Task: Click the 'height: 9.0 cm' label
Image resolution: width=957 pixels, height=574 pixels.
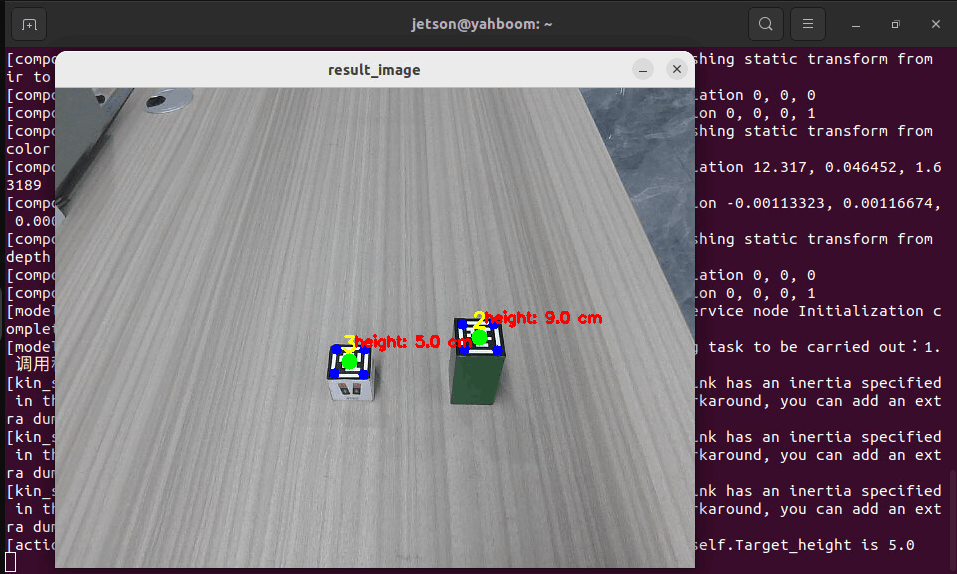Action: click(543, 318)
